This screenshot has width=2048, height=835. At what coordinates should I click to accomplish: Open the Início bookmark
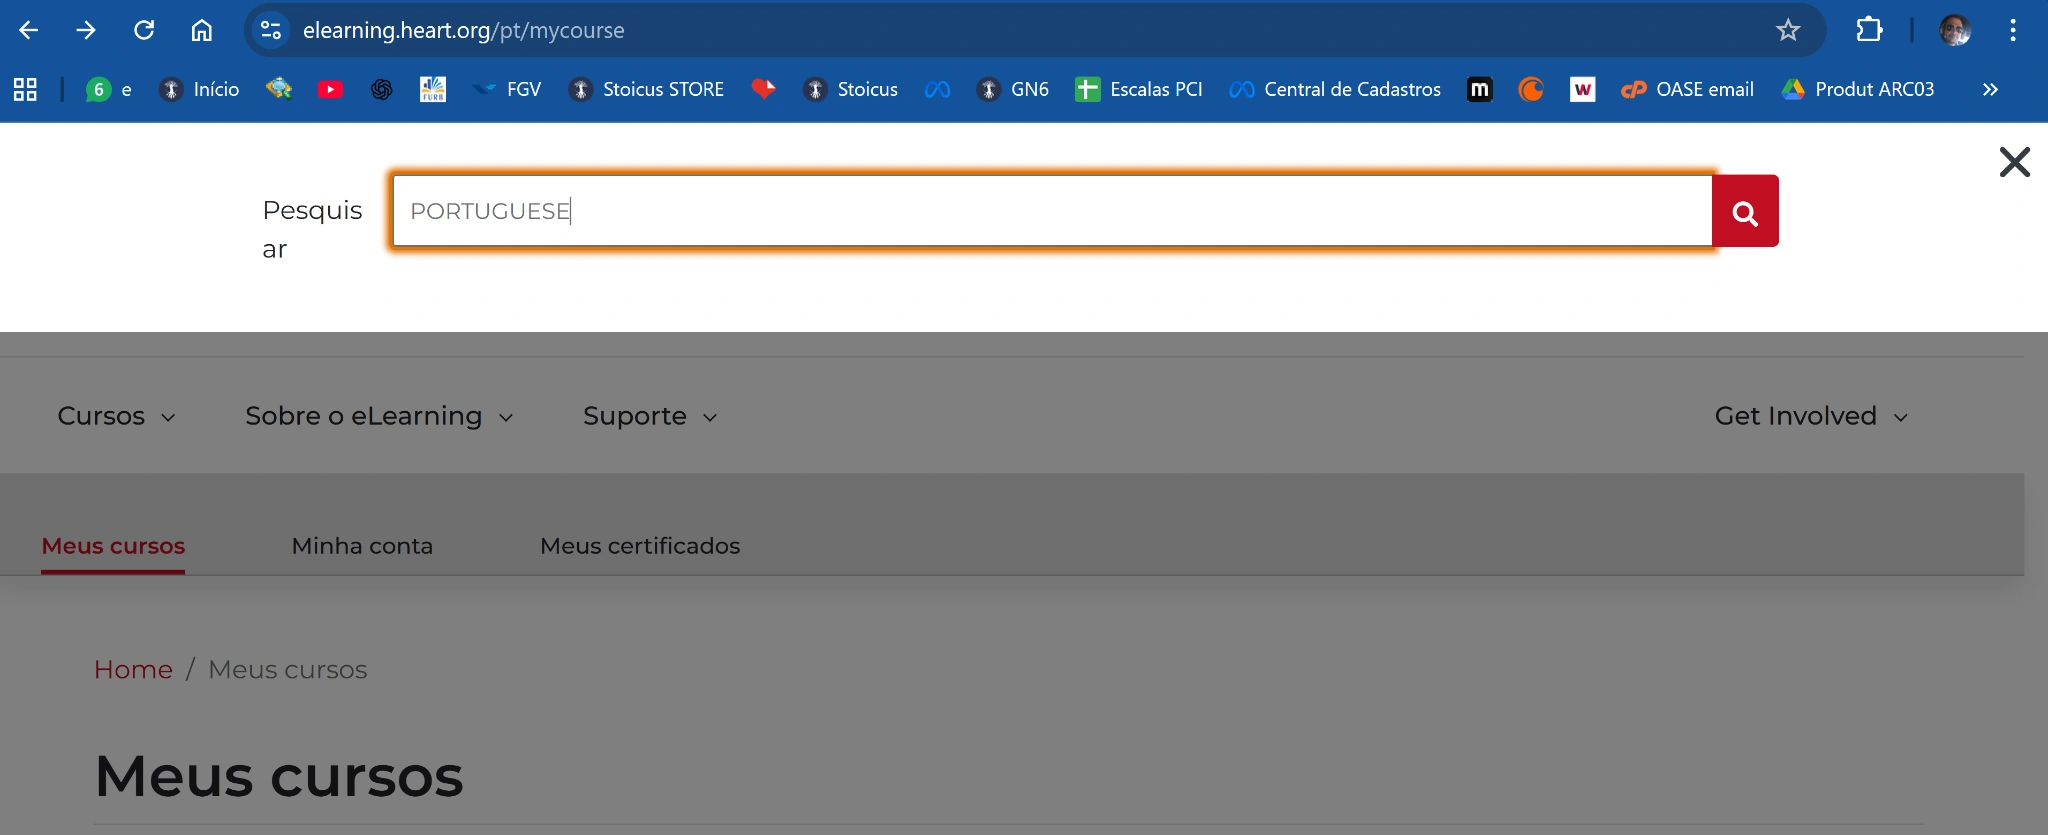click(199, 89)
